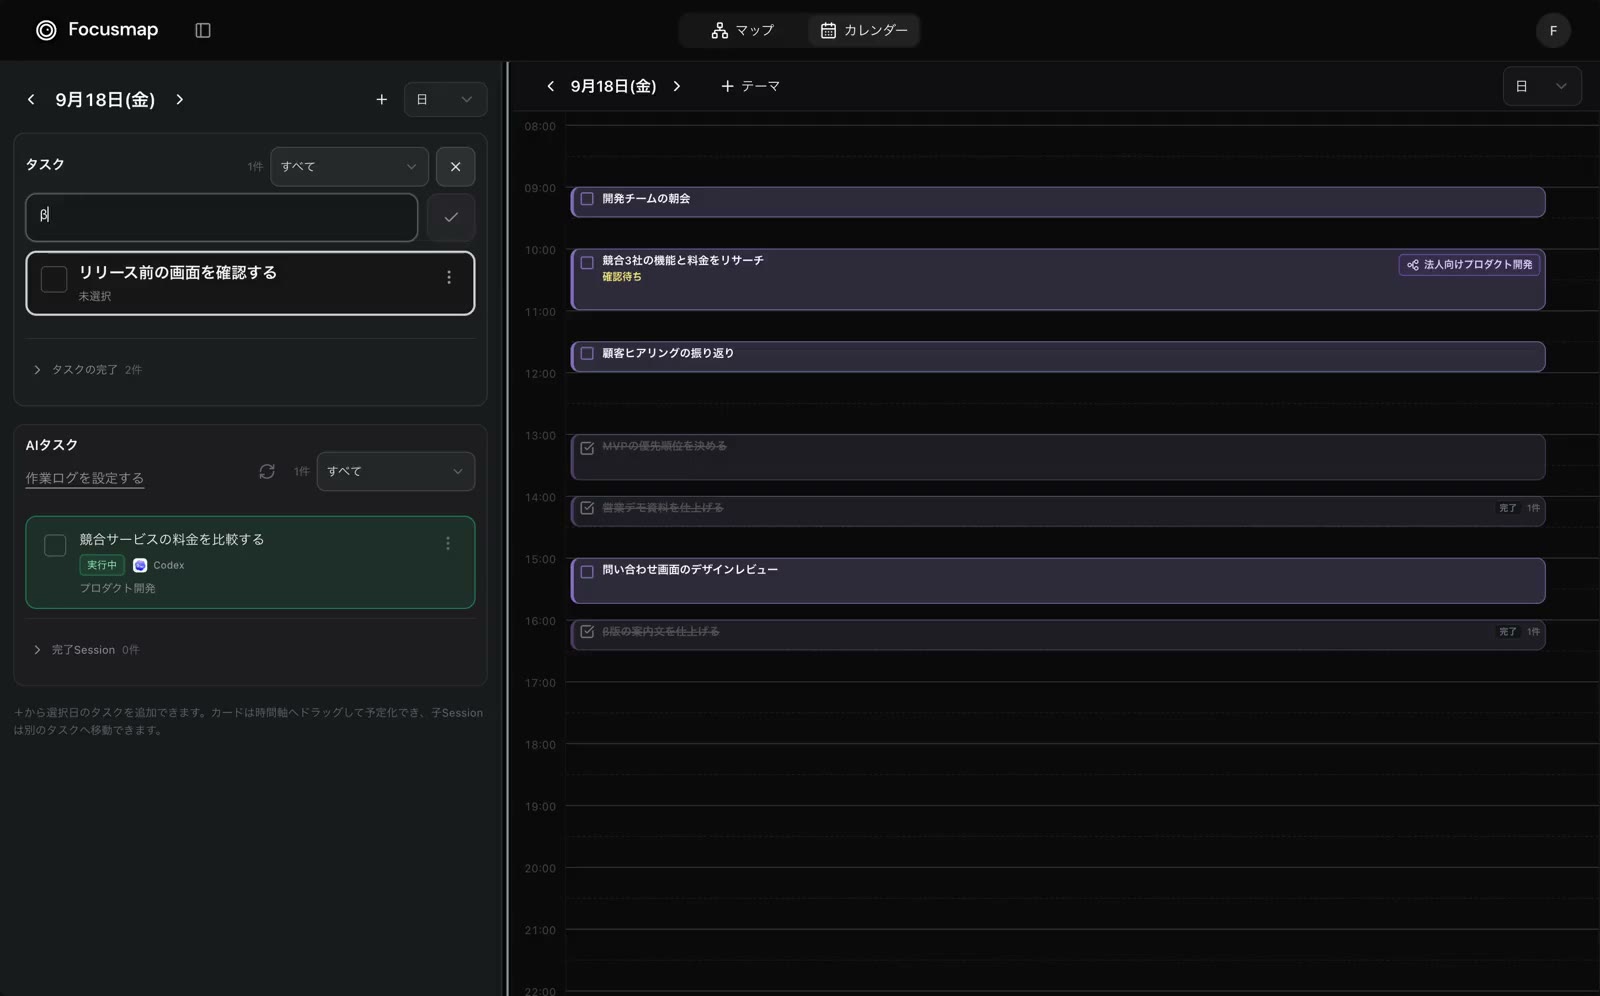Screen dimensions: 1600x996
Task: Click the plus icon to add task
Action: tap(381, 99)
